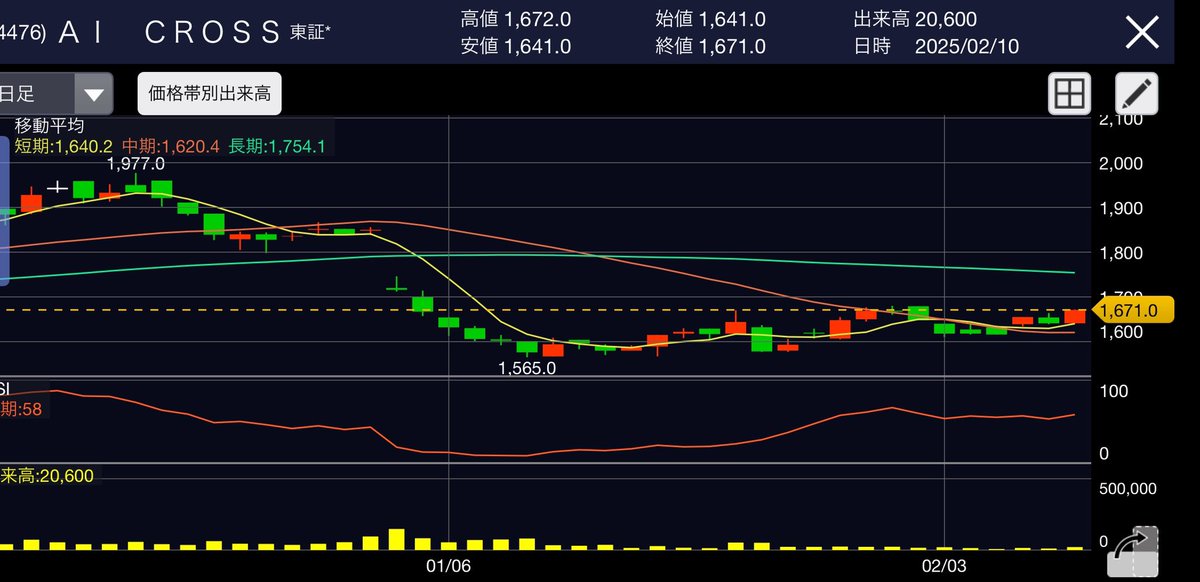Select the 日時 2025/02/10 value
1200x582 pixels.
coord(935,46)
